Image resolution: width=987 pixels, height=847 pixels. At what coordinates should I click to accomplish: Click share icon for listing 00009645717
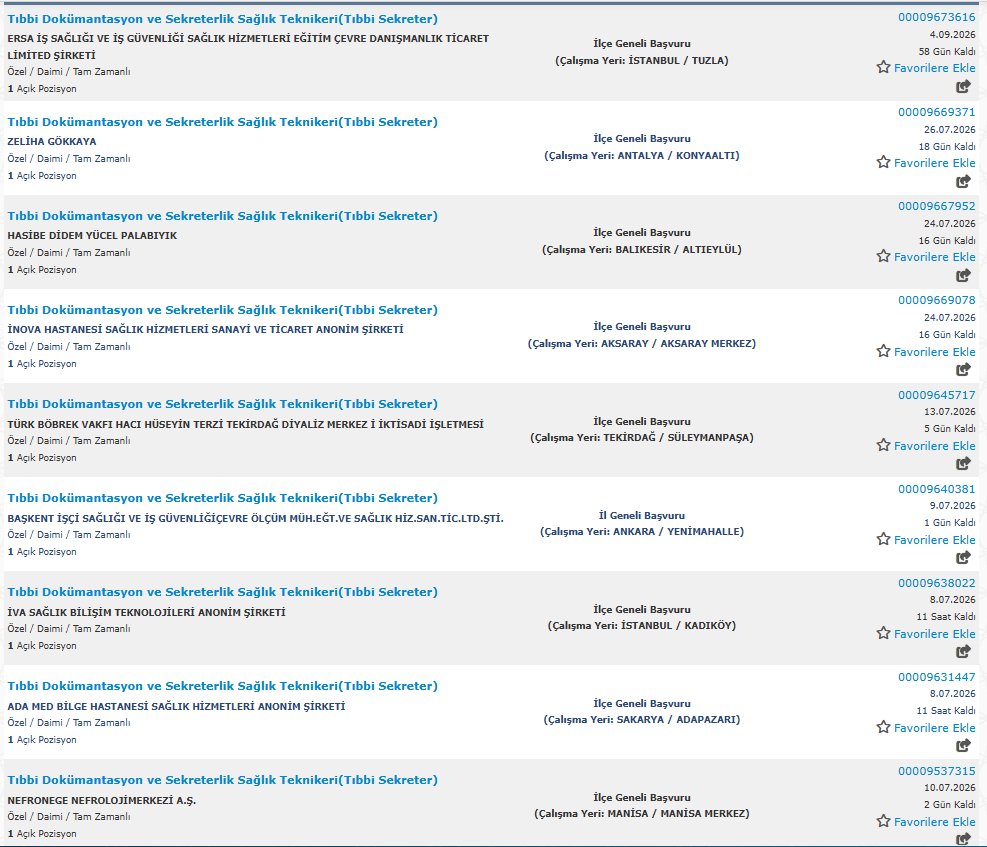pyautogui.click(x=963, y=464)
